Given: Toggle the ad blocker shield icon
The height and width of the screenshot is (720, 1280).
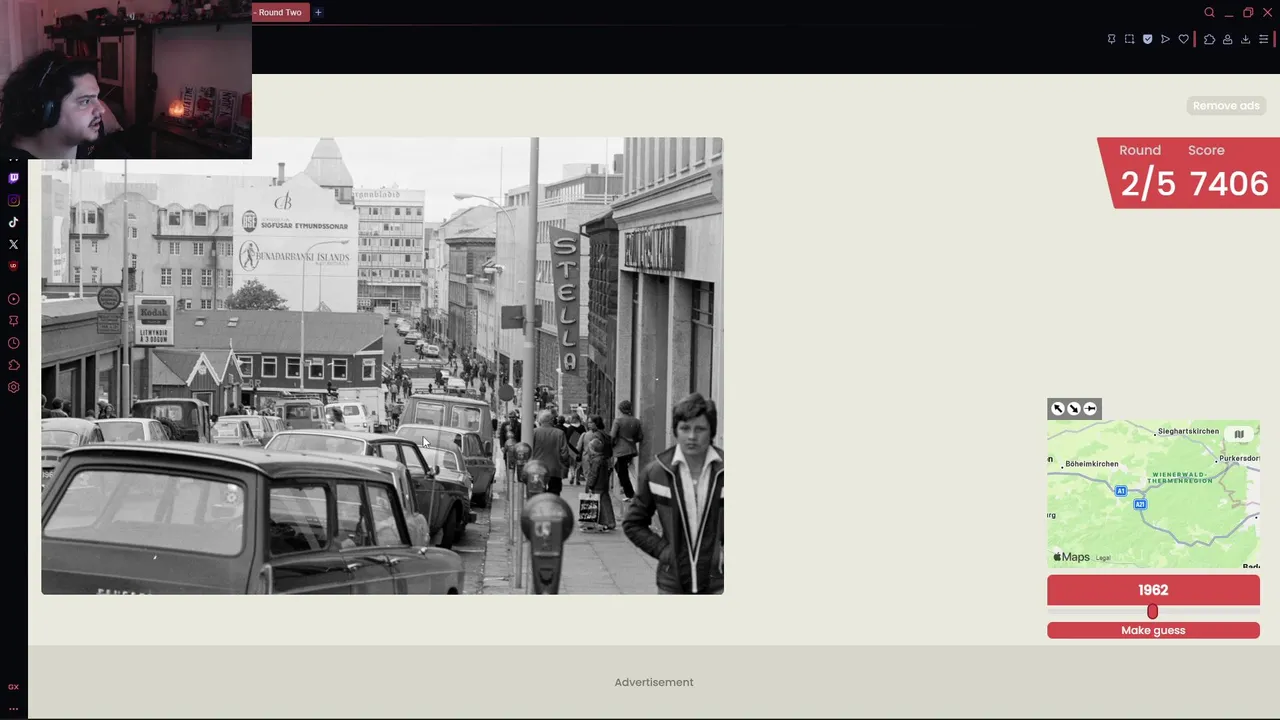Looking at the screenshot, I should pyautogui.click(x=1147, y=39).
